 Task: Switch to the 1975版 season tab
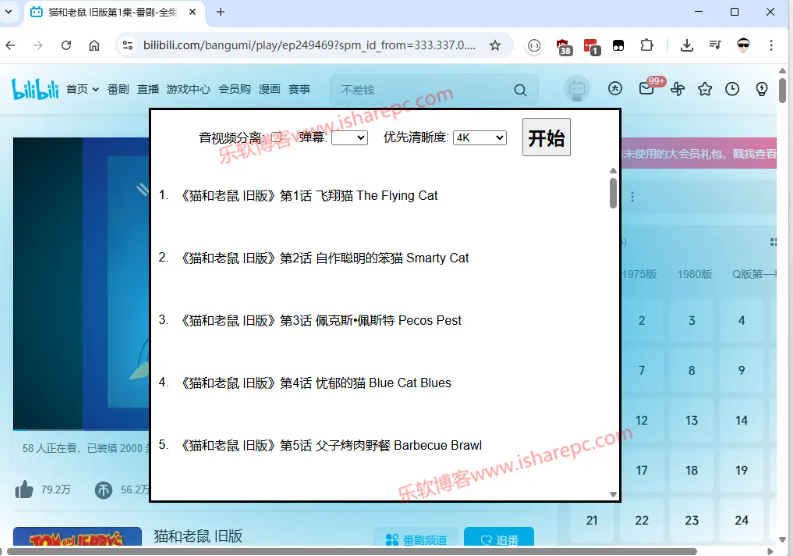pyautogui.click(x=639, y=274)
